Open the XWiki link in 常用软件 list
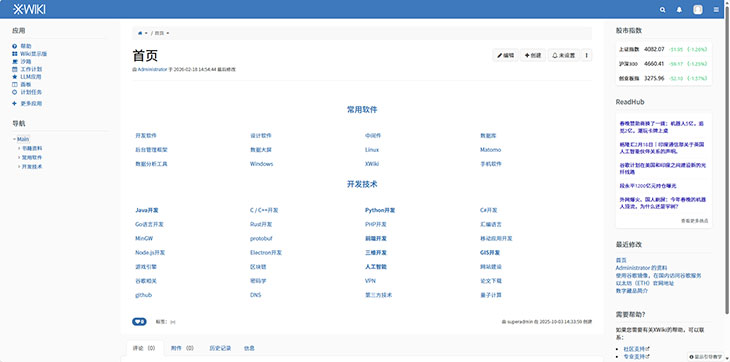The width and height of the screenshot is (730, 362). click(x=372, y=164)
